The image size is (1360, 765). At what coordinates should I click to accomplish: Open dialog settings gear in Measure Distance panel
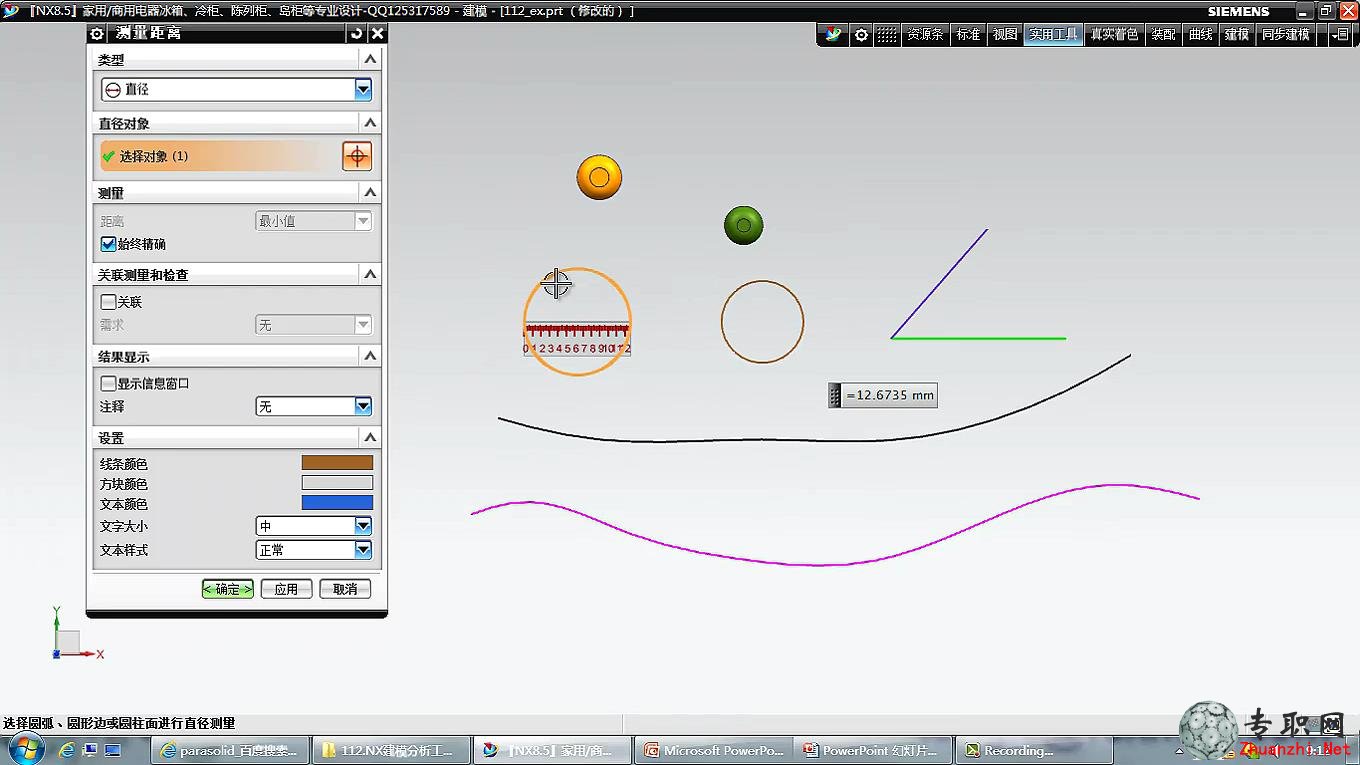tap(97, 33)
